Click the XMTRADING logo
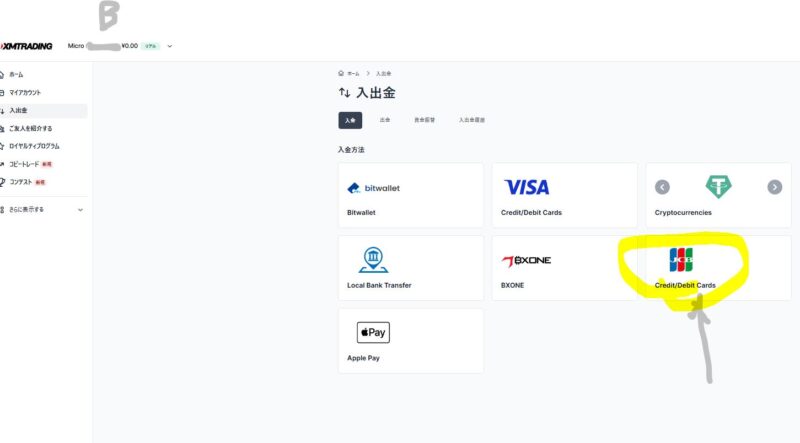 coord(27,46)
